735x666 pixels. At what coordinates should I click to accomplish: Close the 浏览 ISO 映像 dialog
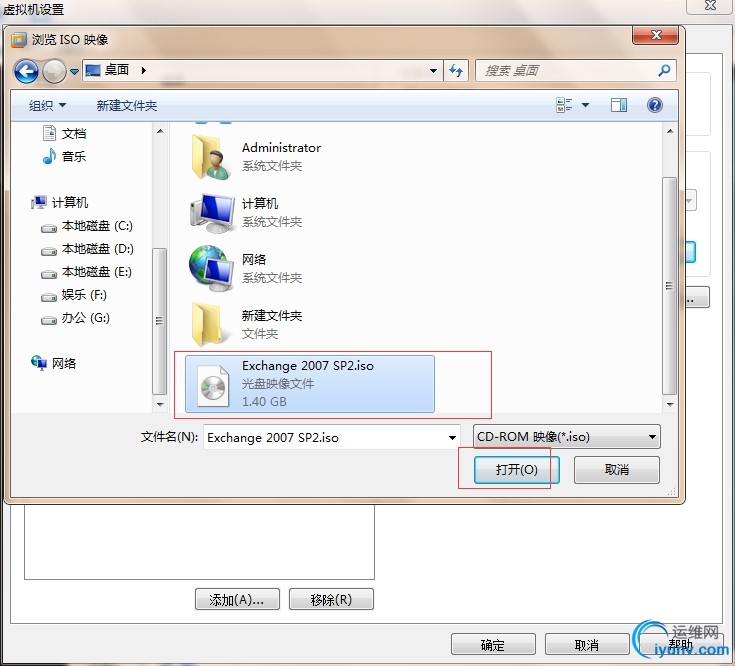tap(655, 35)
